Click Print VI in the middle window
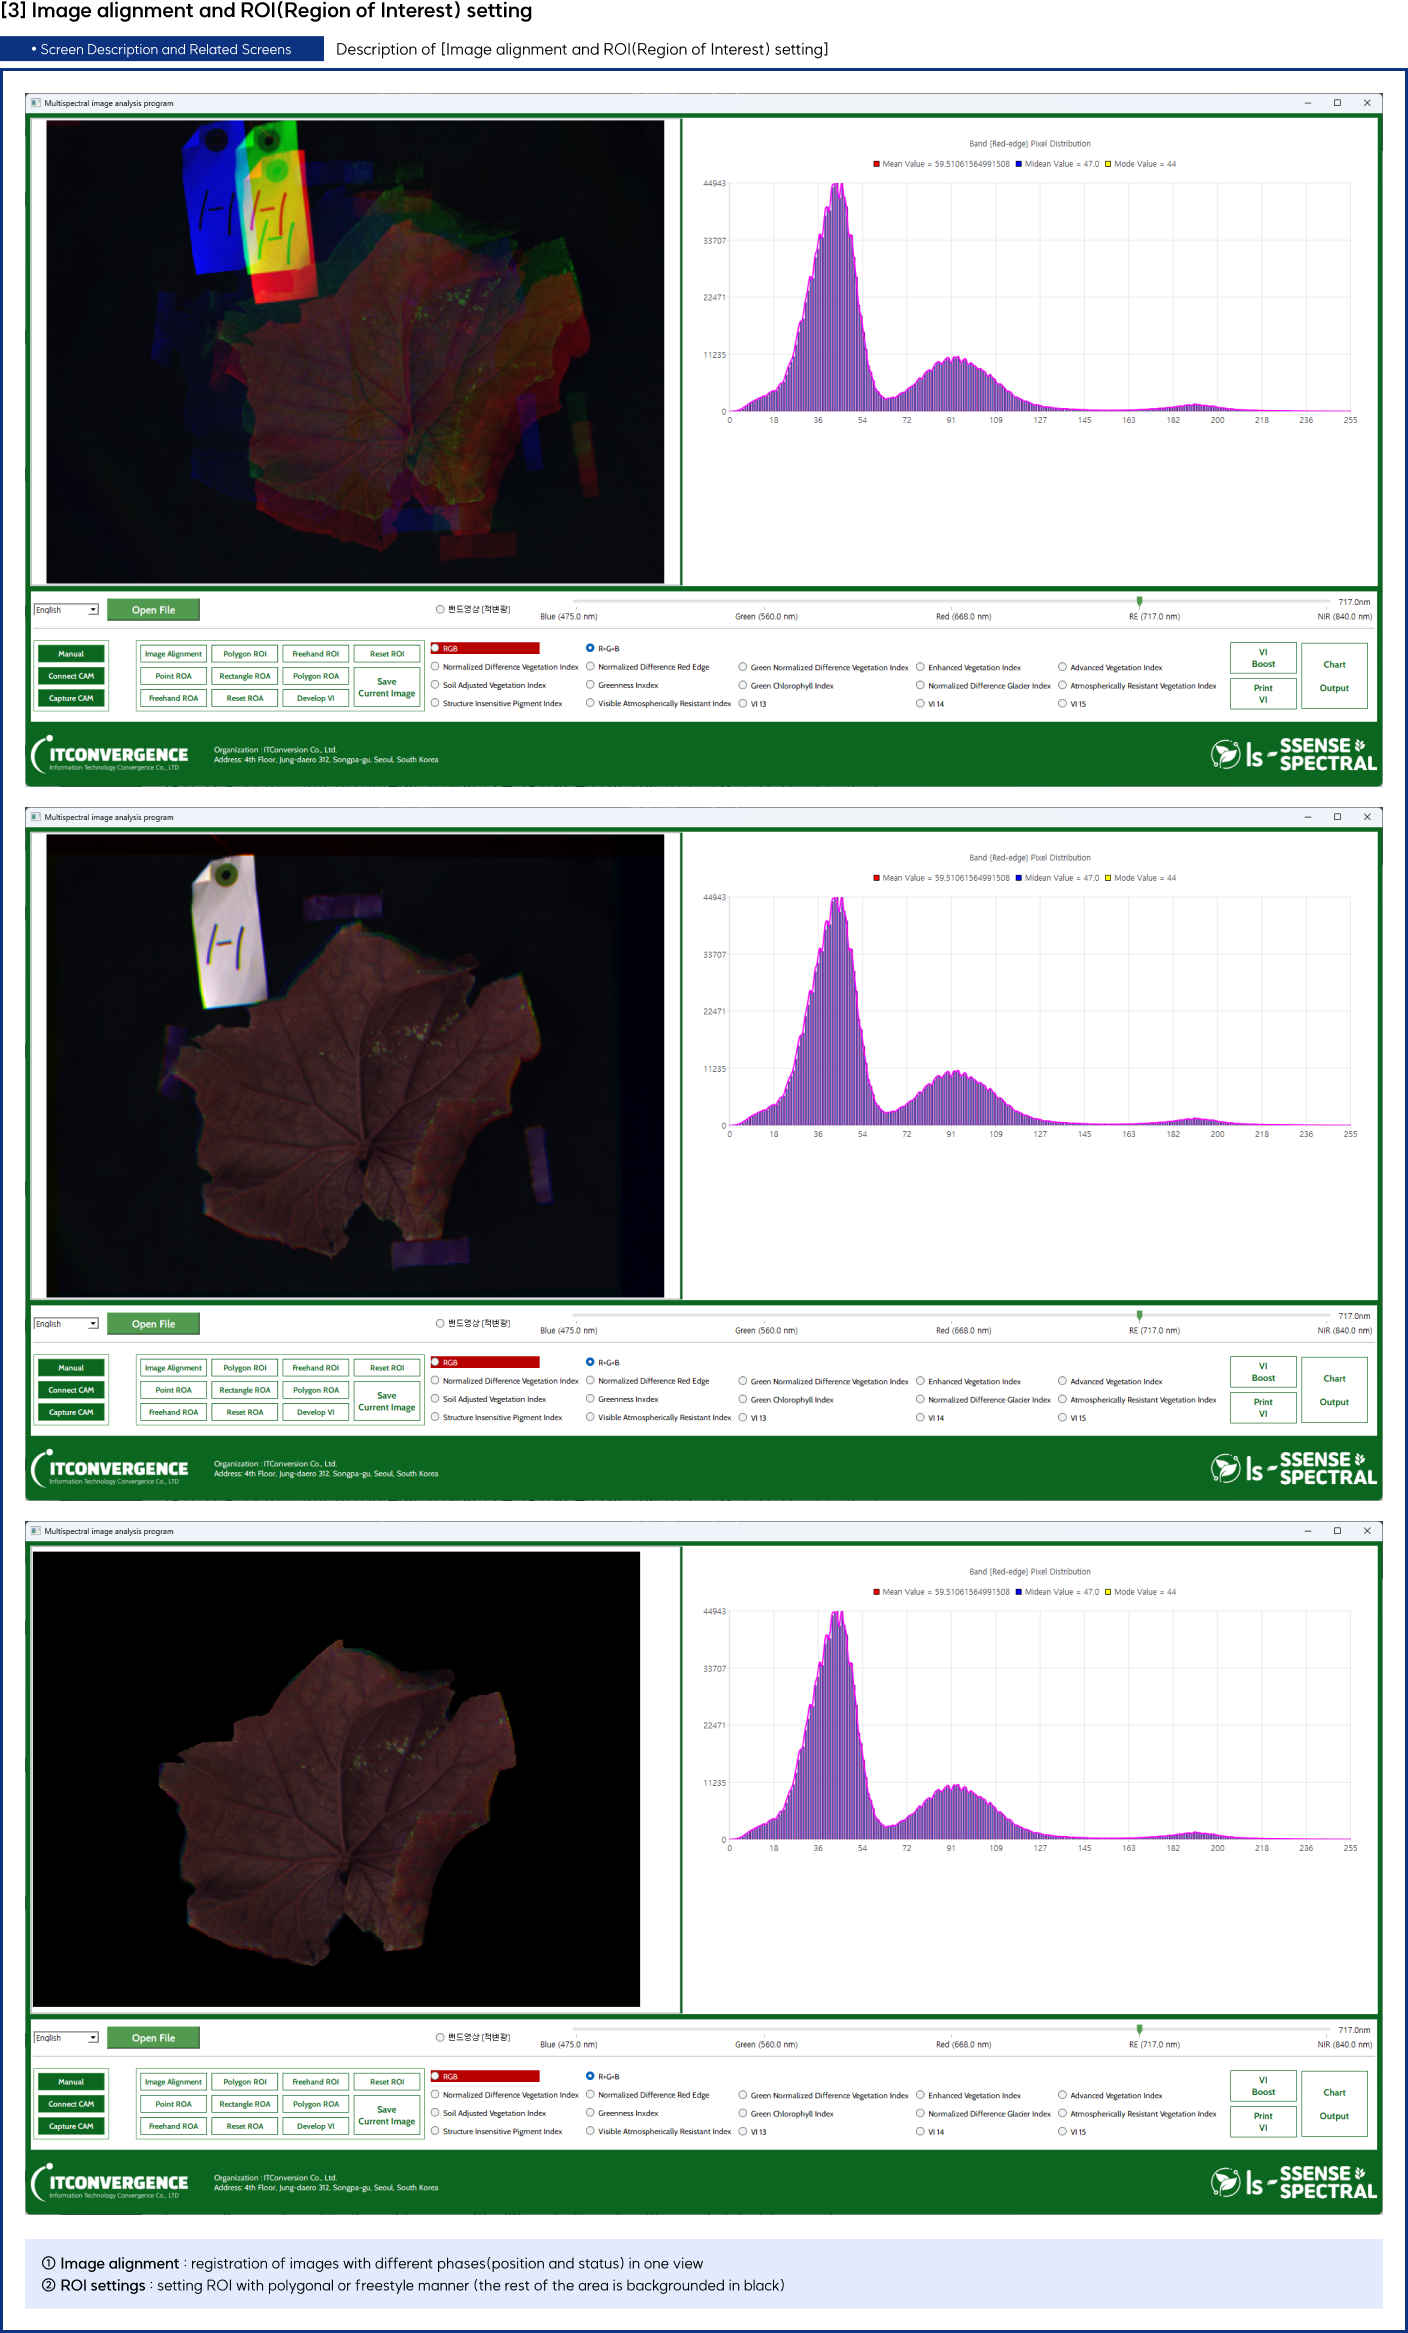This screenshot has width=1408, height=2333. 1263,1407
